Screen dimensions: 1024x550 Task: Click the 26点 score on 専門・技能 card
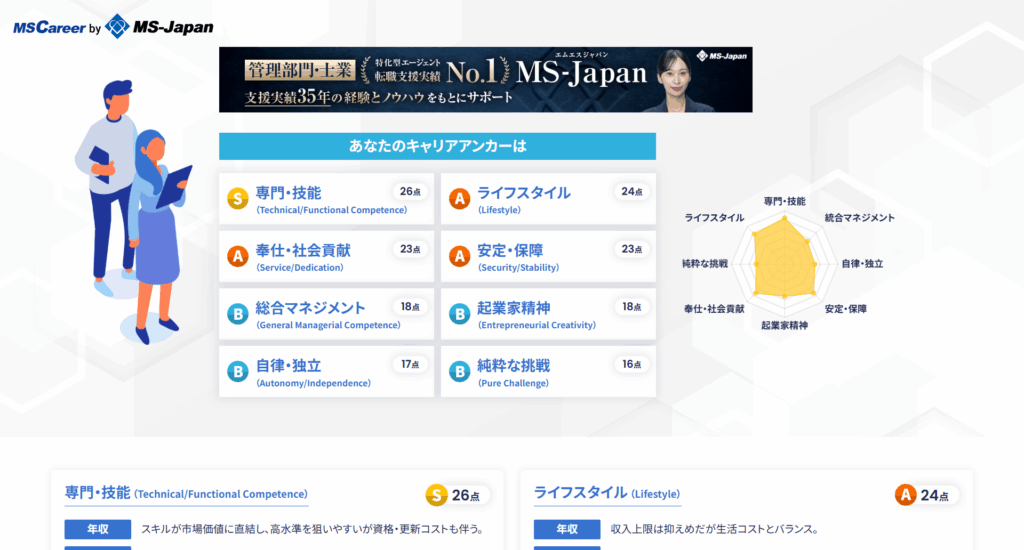point(410,191)
